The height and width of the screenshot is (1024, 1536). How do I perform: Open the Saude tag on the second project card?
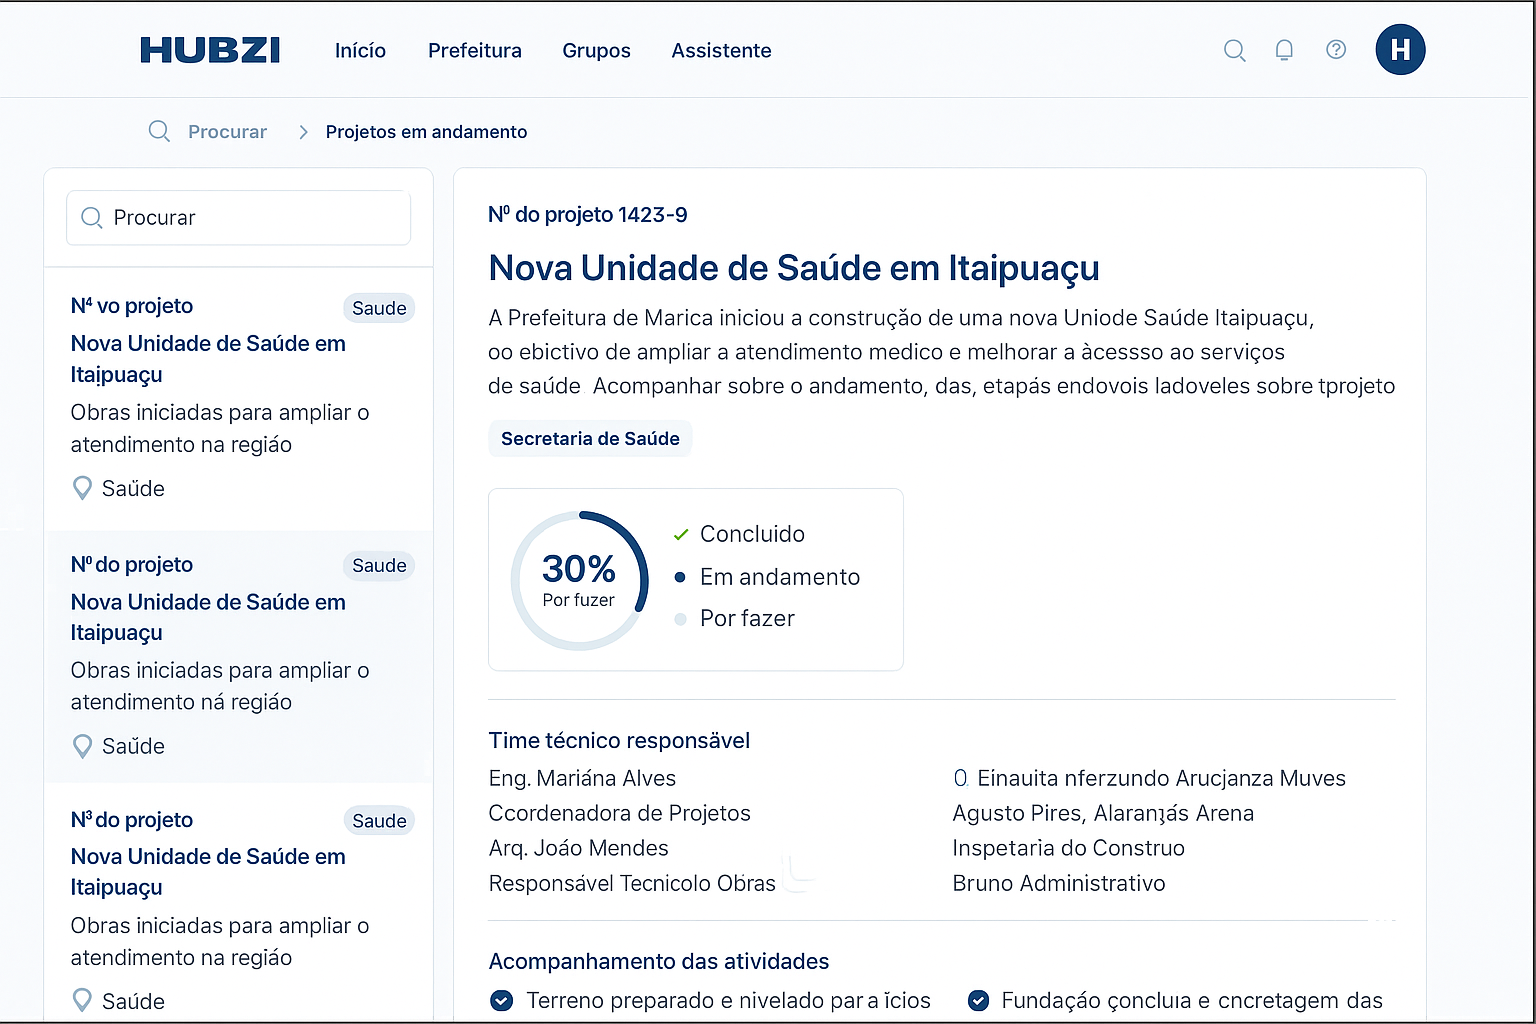click(x=379, y=565)
